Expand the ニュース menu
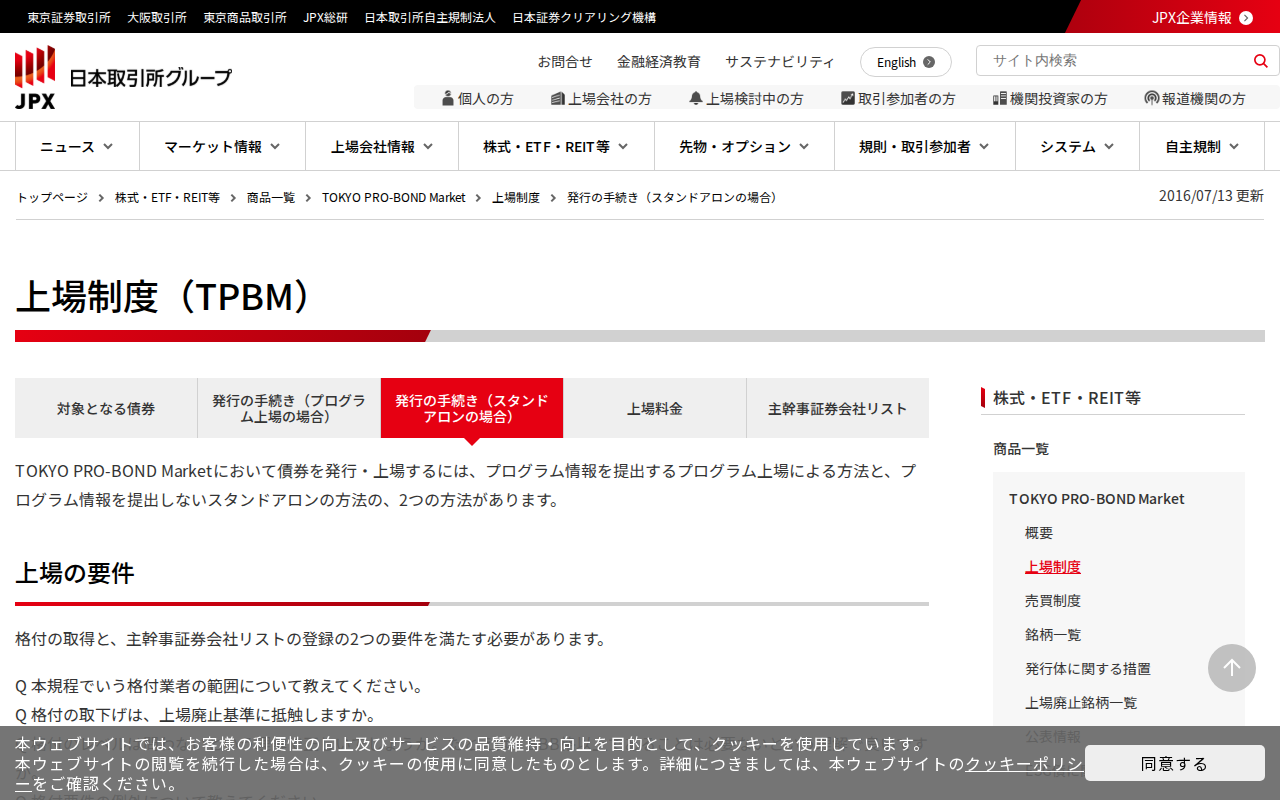 [x=77, y=146]
